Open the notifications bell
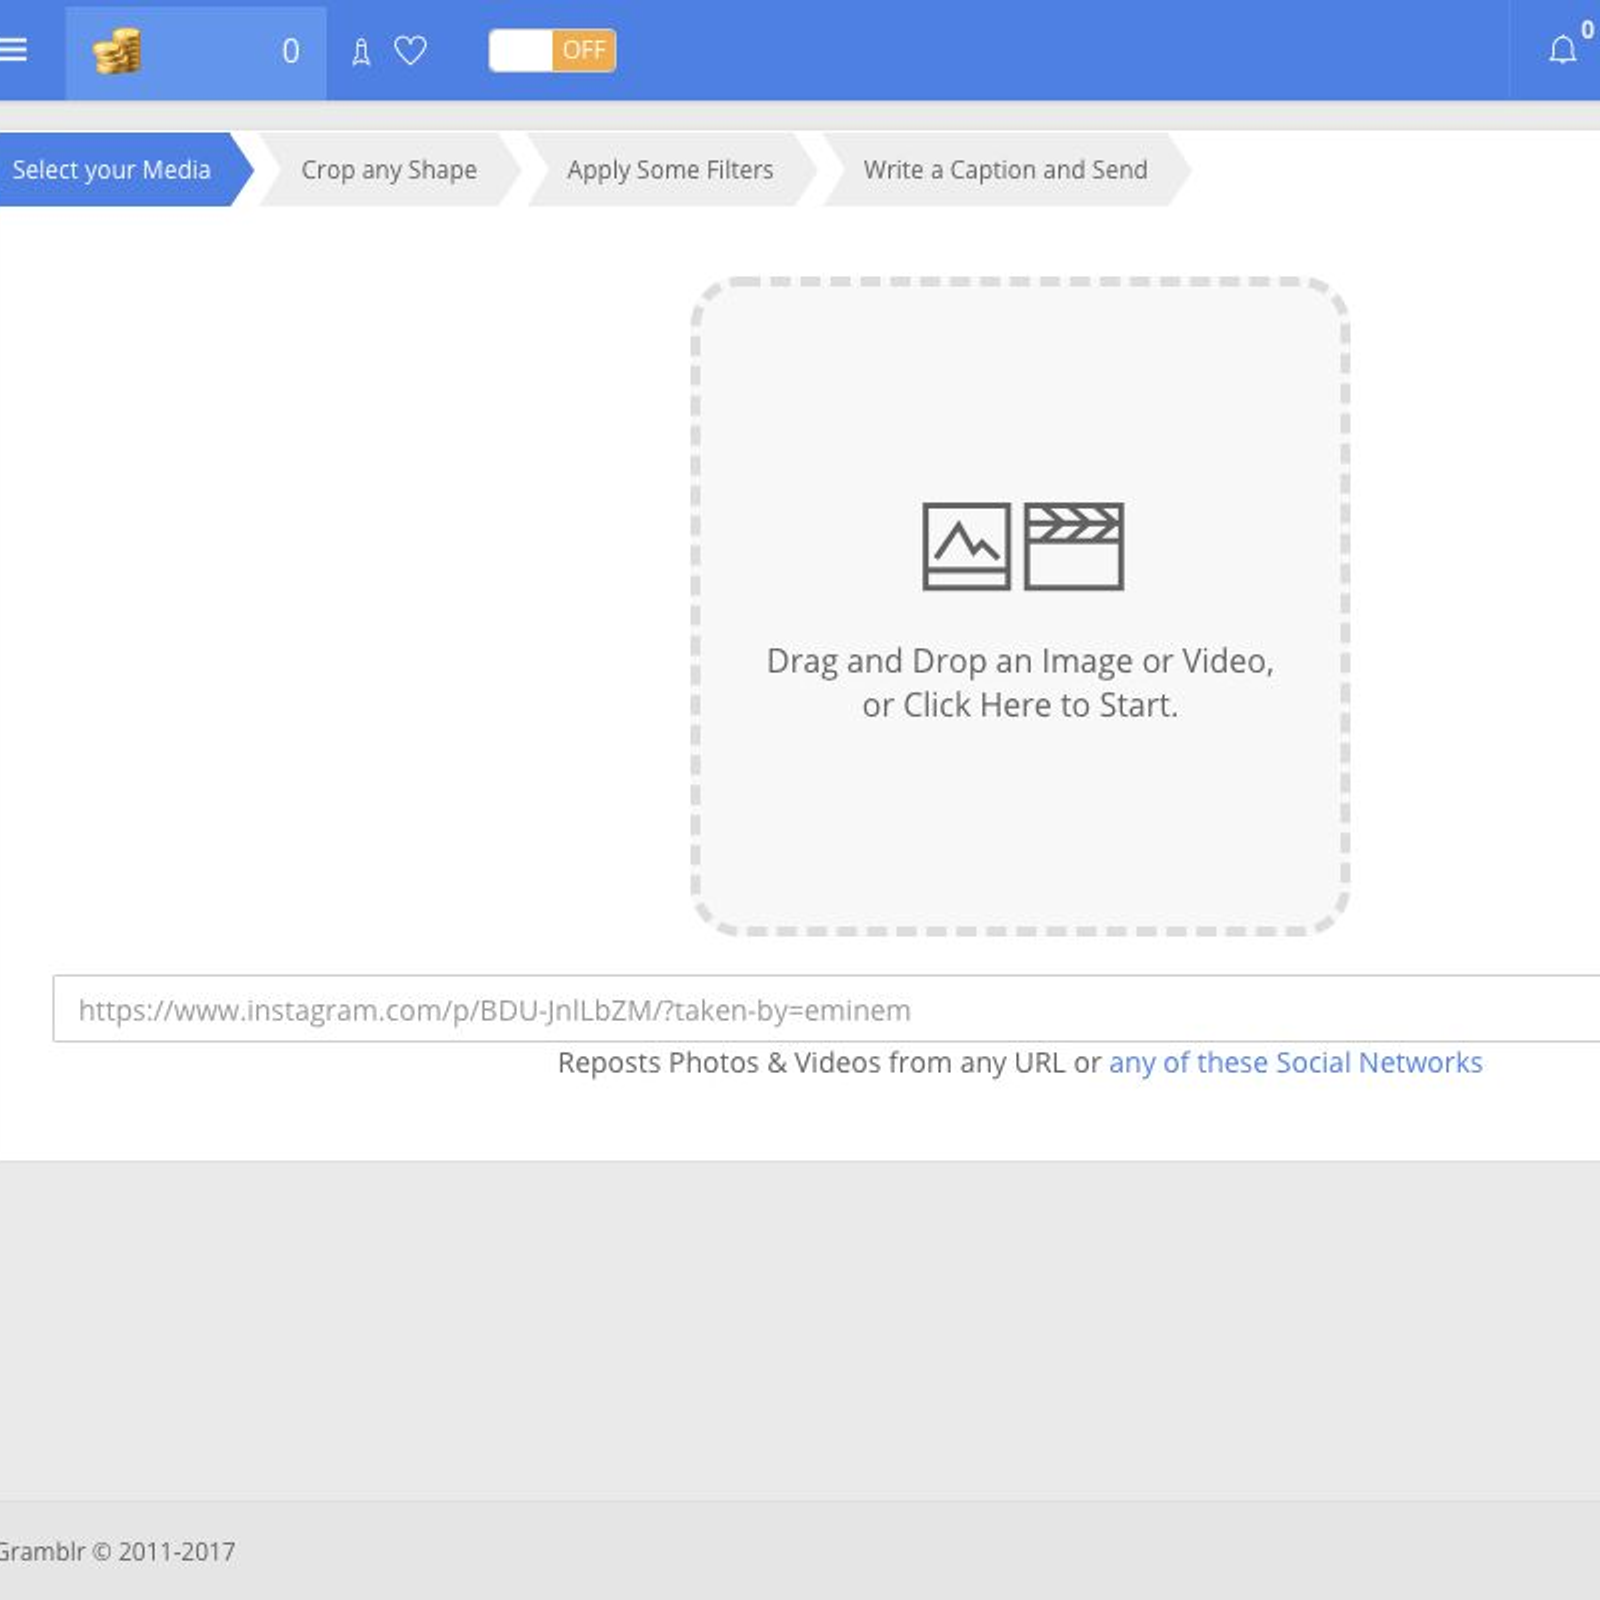This screenshot has height=1600, width=1600. 1563,49
